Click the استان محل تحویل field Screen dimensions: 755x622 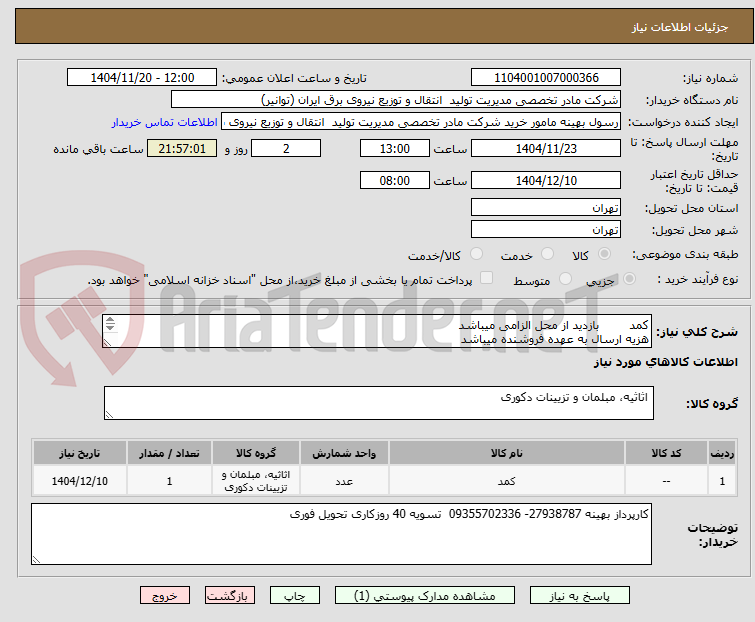[x=546, y=207]
